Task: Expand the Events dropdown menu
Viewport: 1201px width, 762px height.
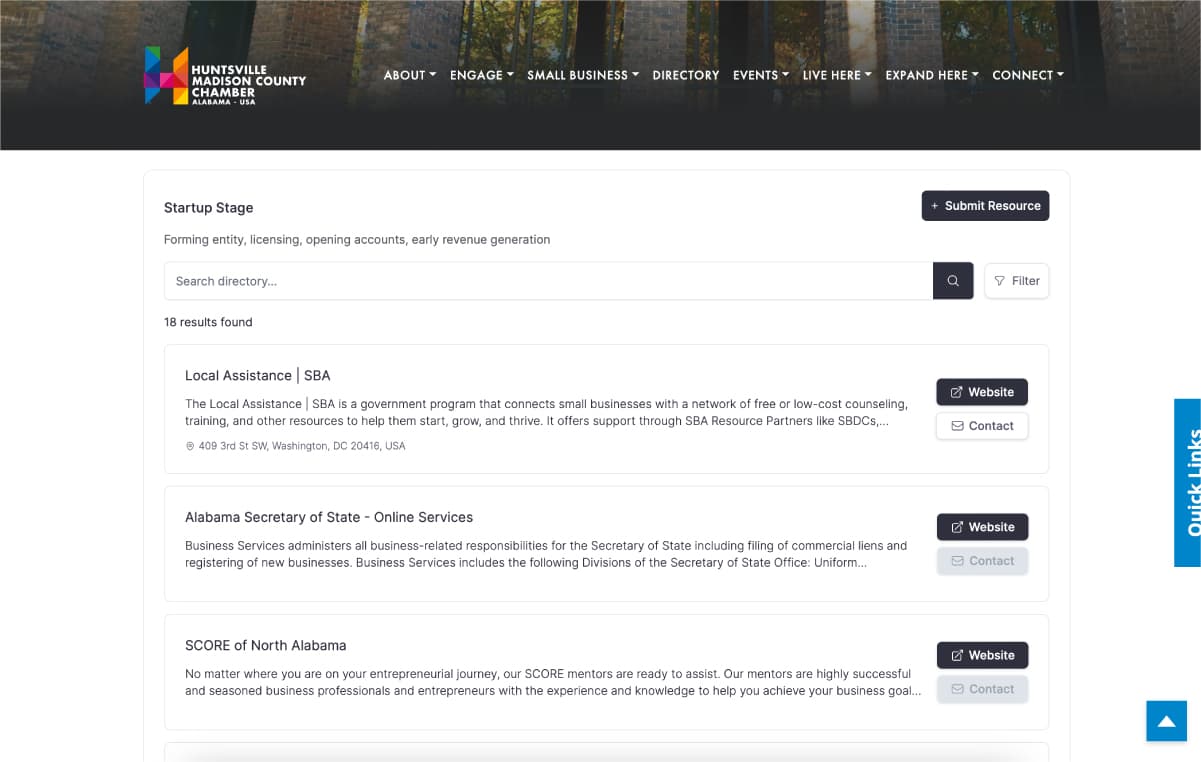Action: pyautogui.click(x=761, y=75)
